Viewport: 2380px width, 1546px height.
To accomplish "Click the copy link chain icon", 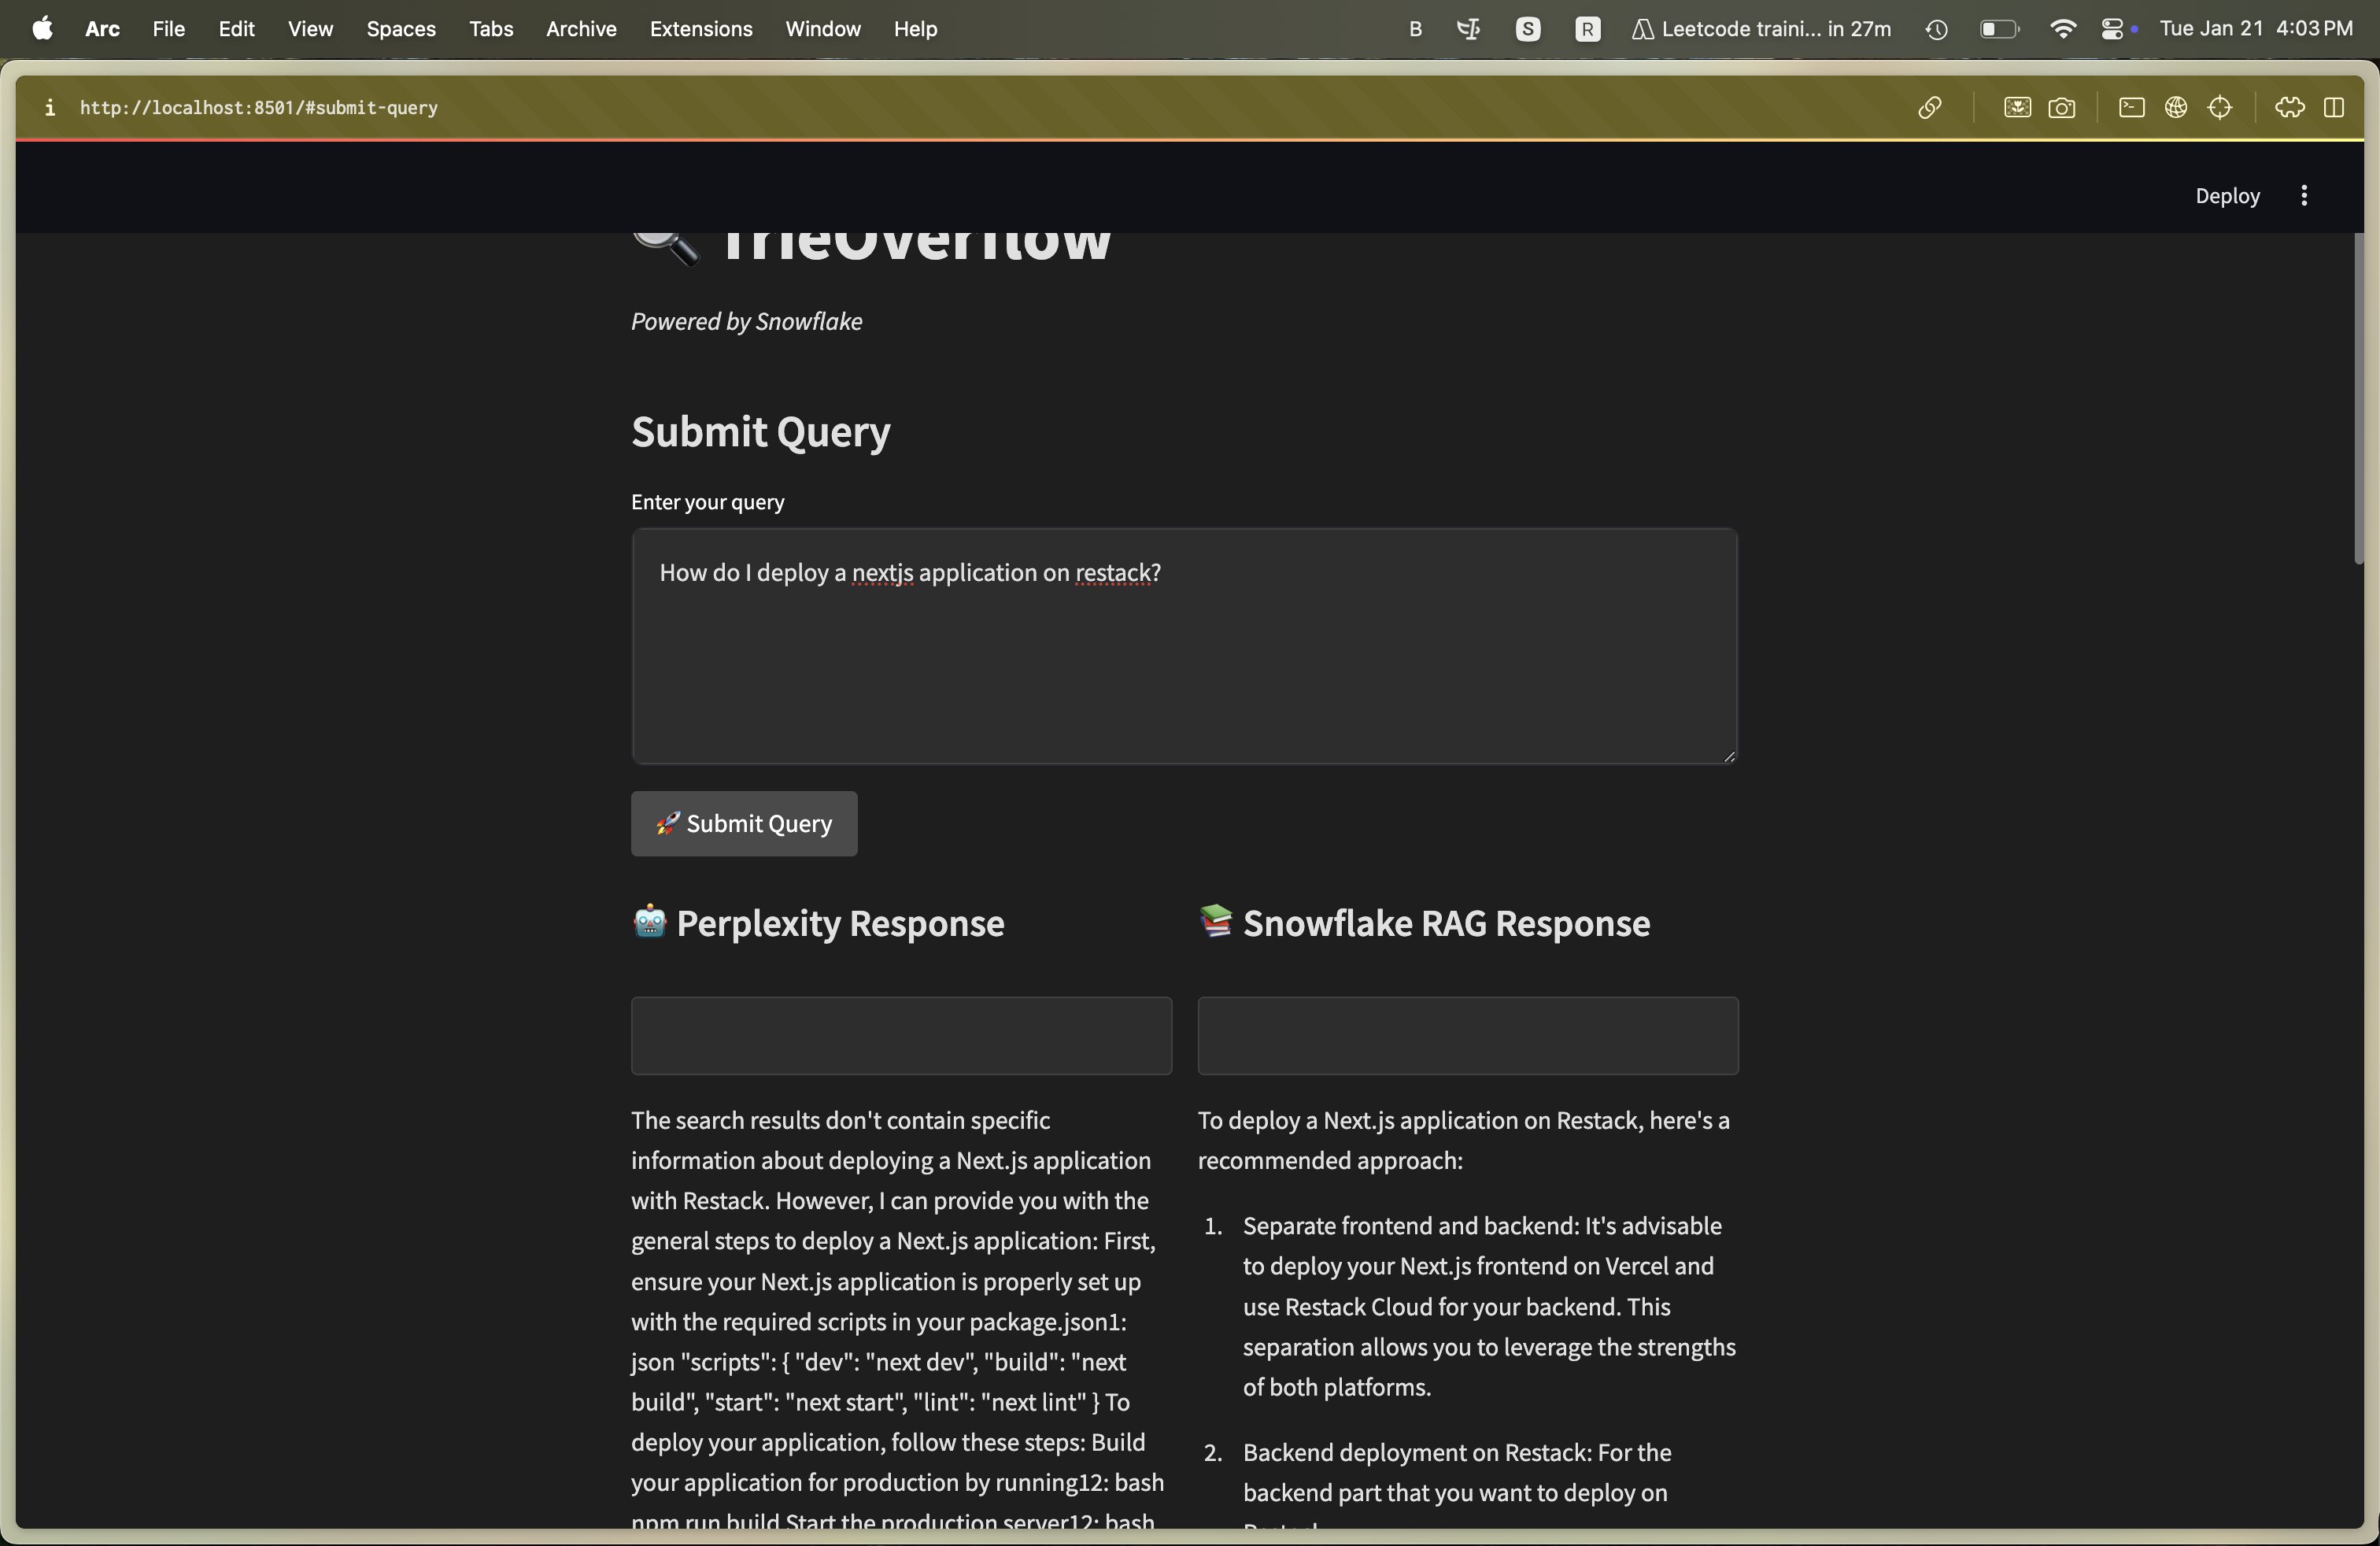I will click(1929, 108).
